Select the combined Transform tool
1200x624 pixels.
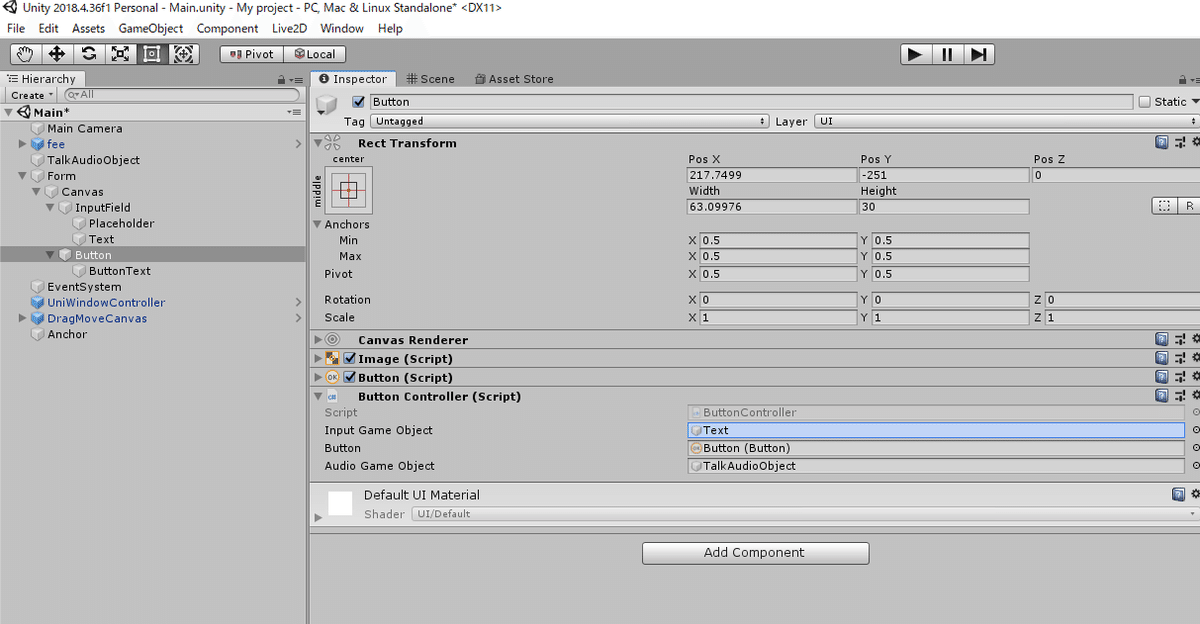[182, 54]
